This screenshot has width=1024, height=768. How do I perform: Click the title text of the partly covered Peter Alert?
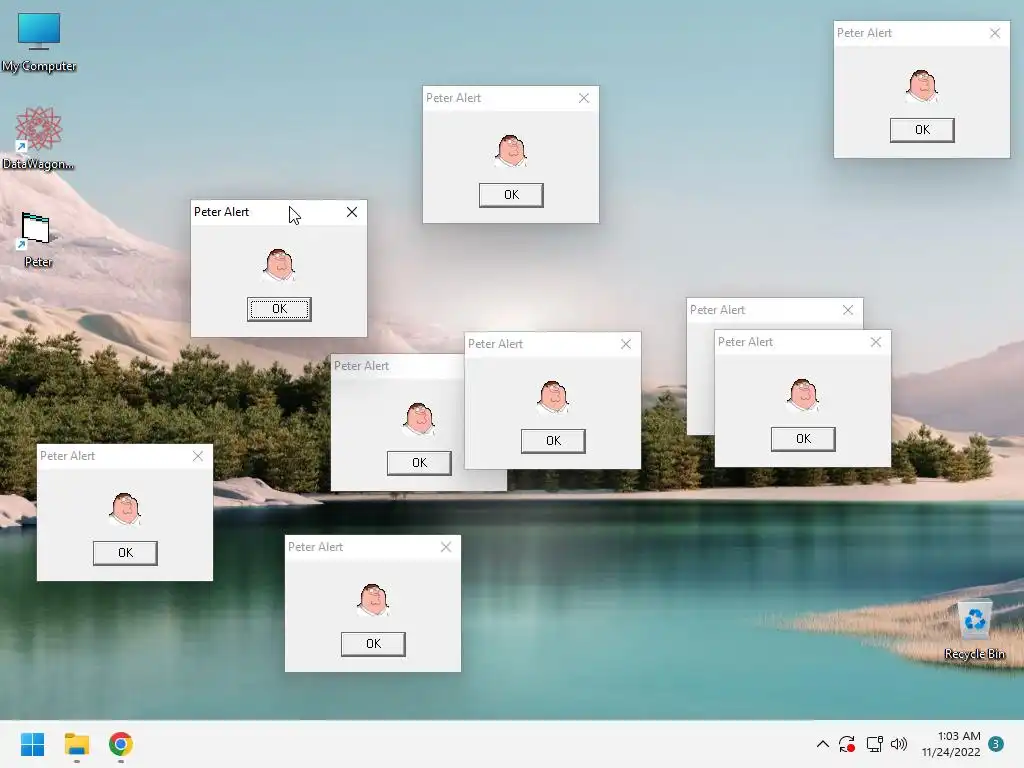click(361, 366)
